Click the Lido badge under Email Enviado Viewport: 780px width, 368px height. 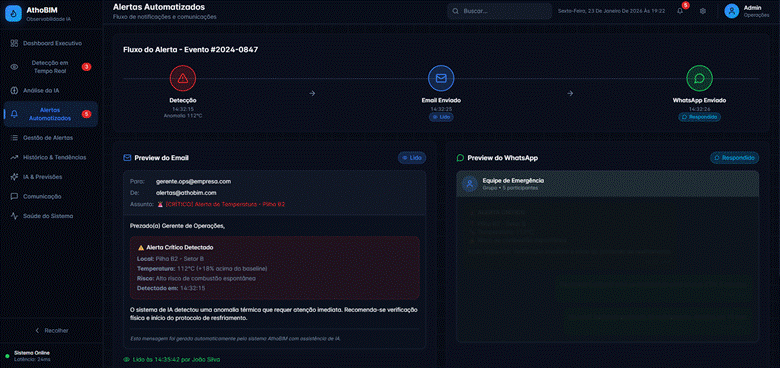click(x=441, y=117)
